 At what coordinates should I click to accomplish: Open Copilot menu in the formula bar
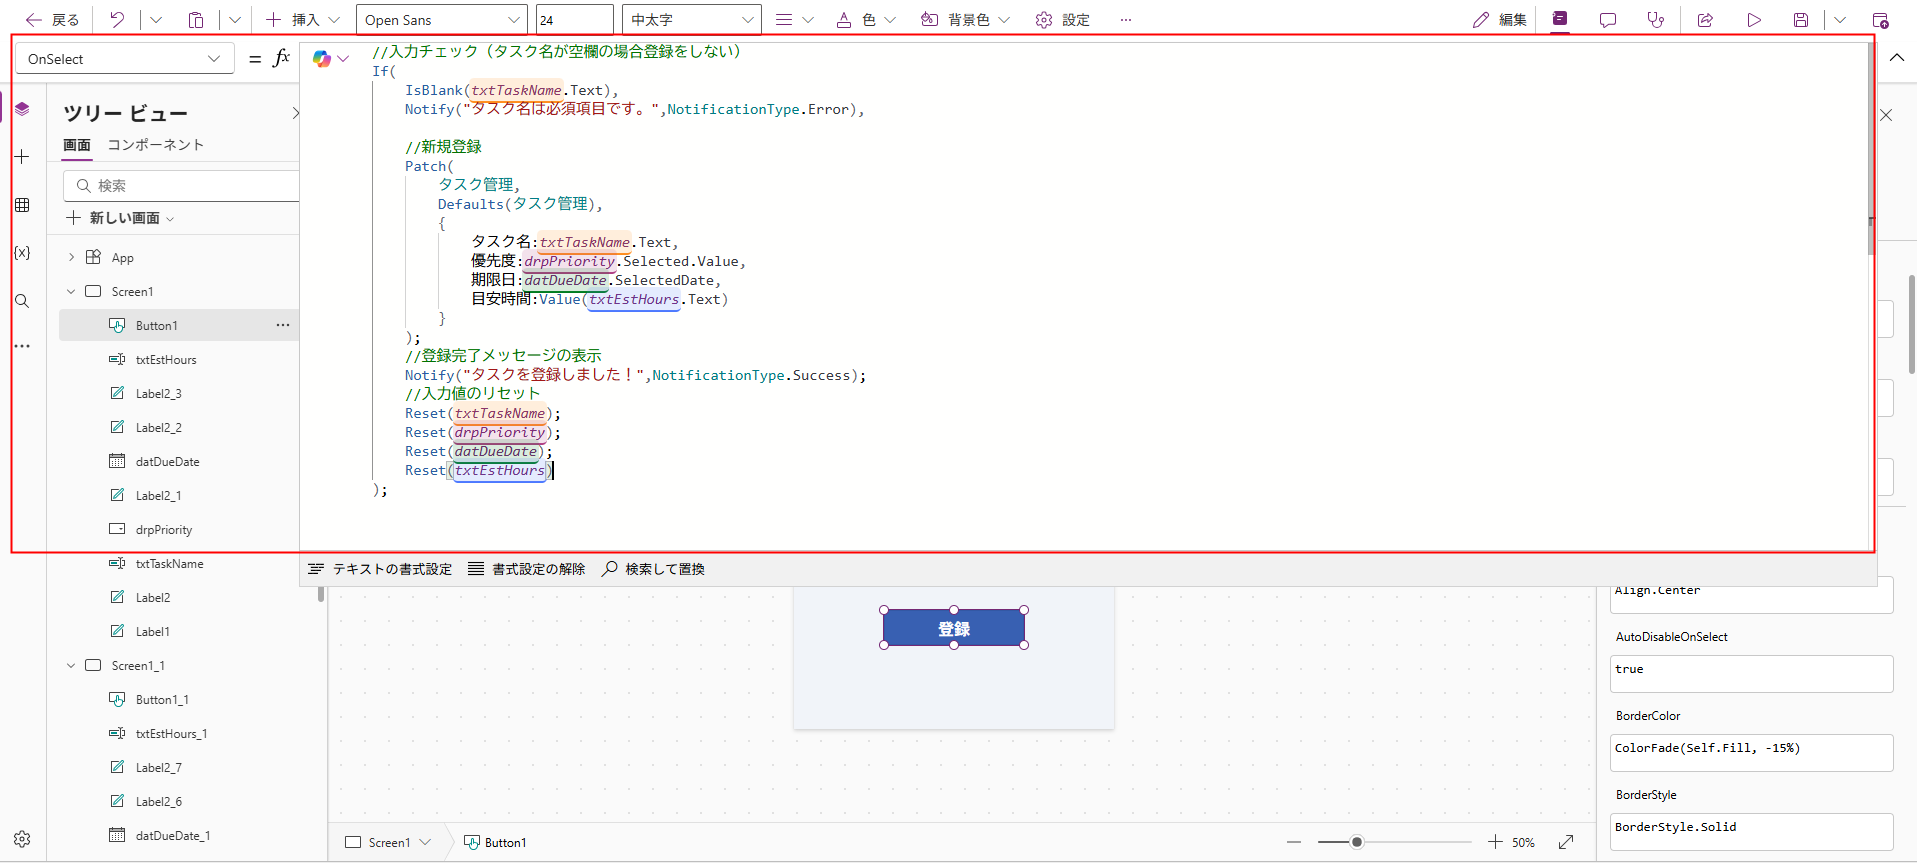pos(330,59)
